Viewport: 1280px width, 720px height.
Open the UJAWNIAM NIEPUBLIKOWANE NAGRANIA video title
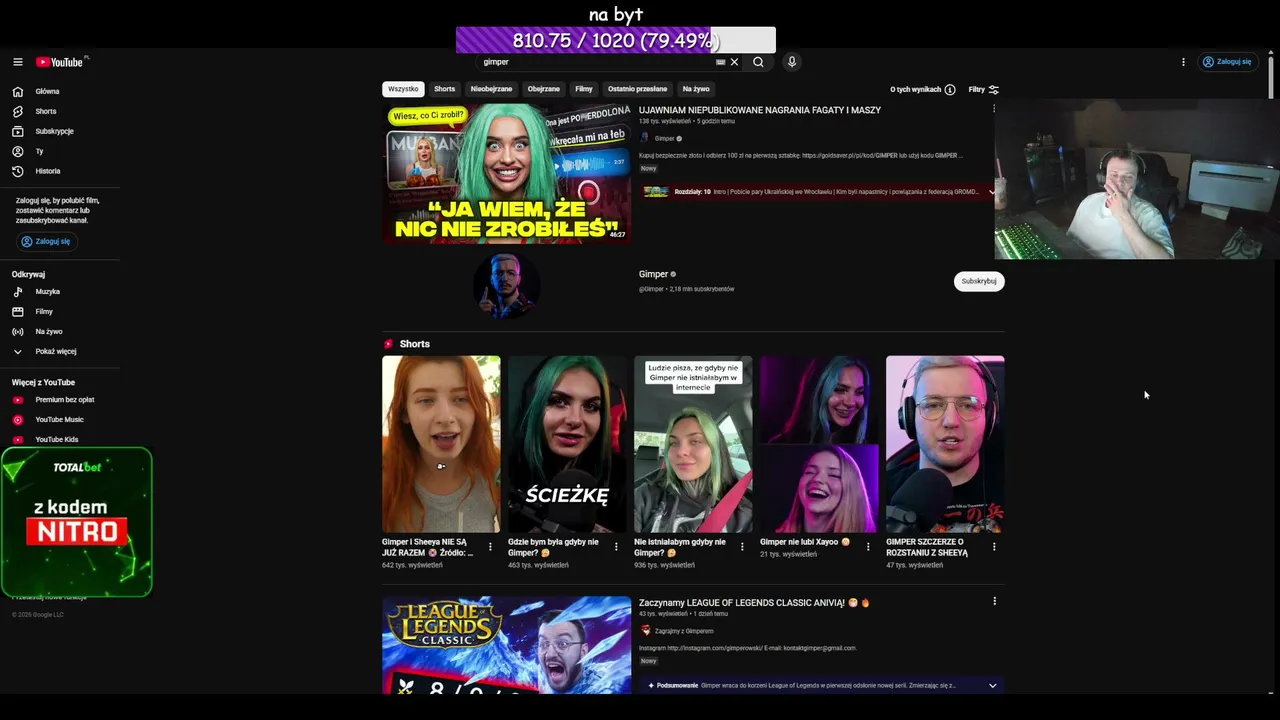coord(760,110)
